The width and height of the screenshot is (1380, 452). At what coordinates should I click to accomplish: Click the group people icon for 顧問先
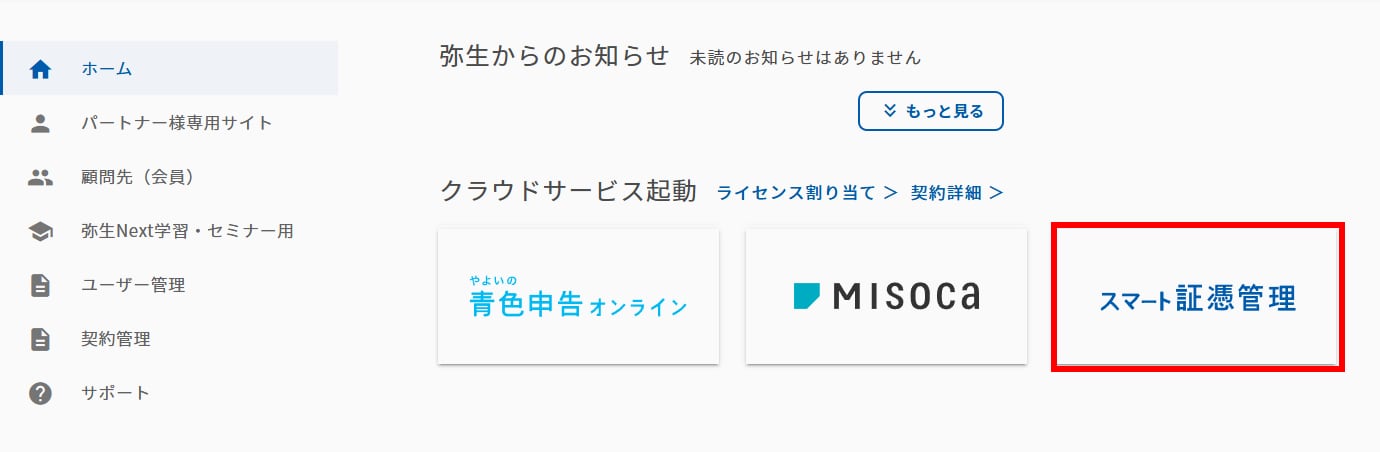click(x=41, y=177)
